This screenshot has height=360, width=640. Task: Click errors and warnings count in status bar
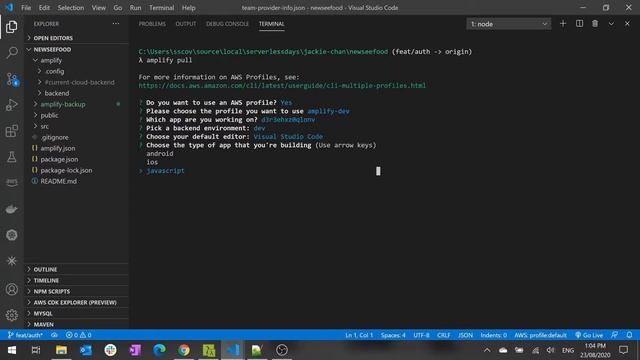pos(79,335)
